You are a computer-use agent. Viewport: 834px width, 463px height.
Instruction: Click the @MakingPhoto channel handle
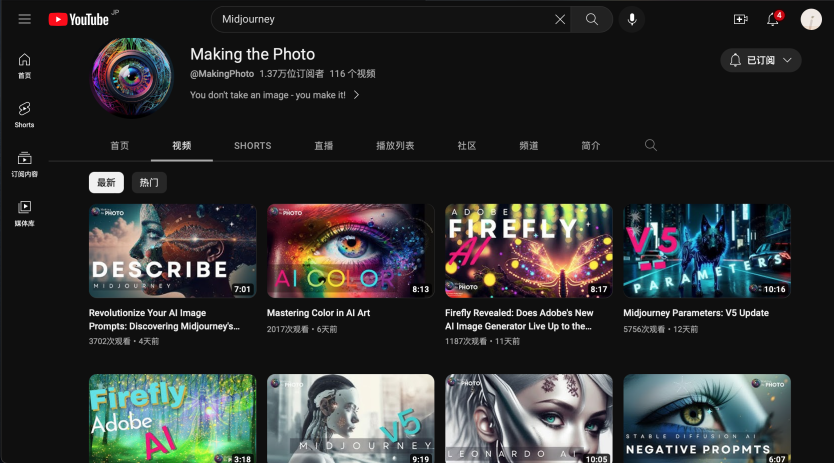pyautogui.click(x=222, y=74)
